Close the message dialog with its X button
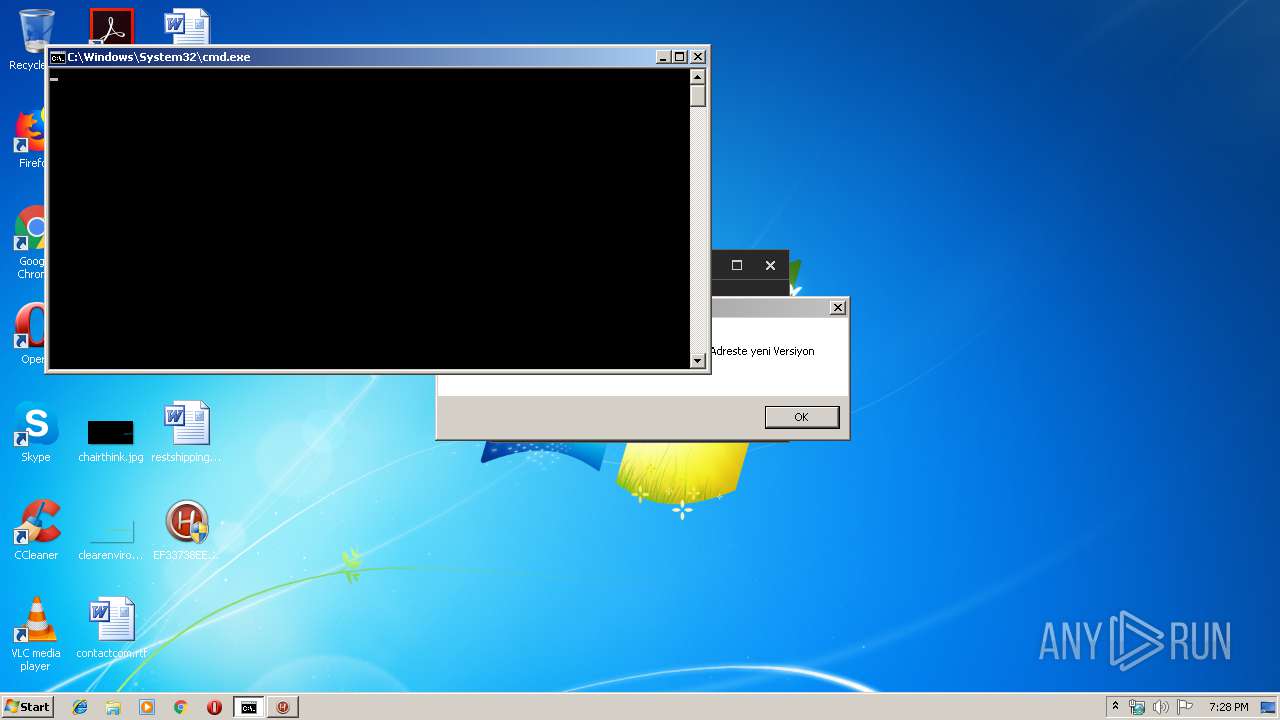The image size is (1280, 720). point(838,307)
